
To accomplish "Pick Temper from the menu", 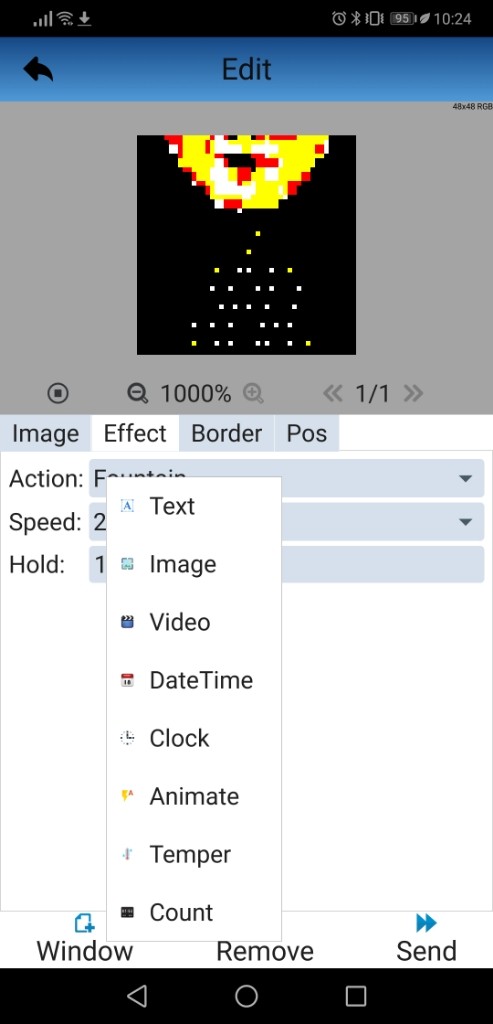I will (x=194, y=855).
